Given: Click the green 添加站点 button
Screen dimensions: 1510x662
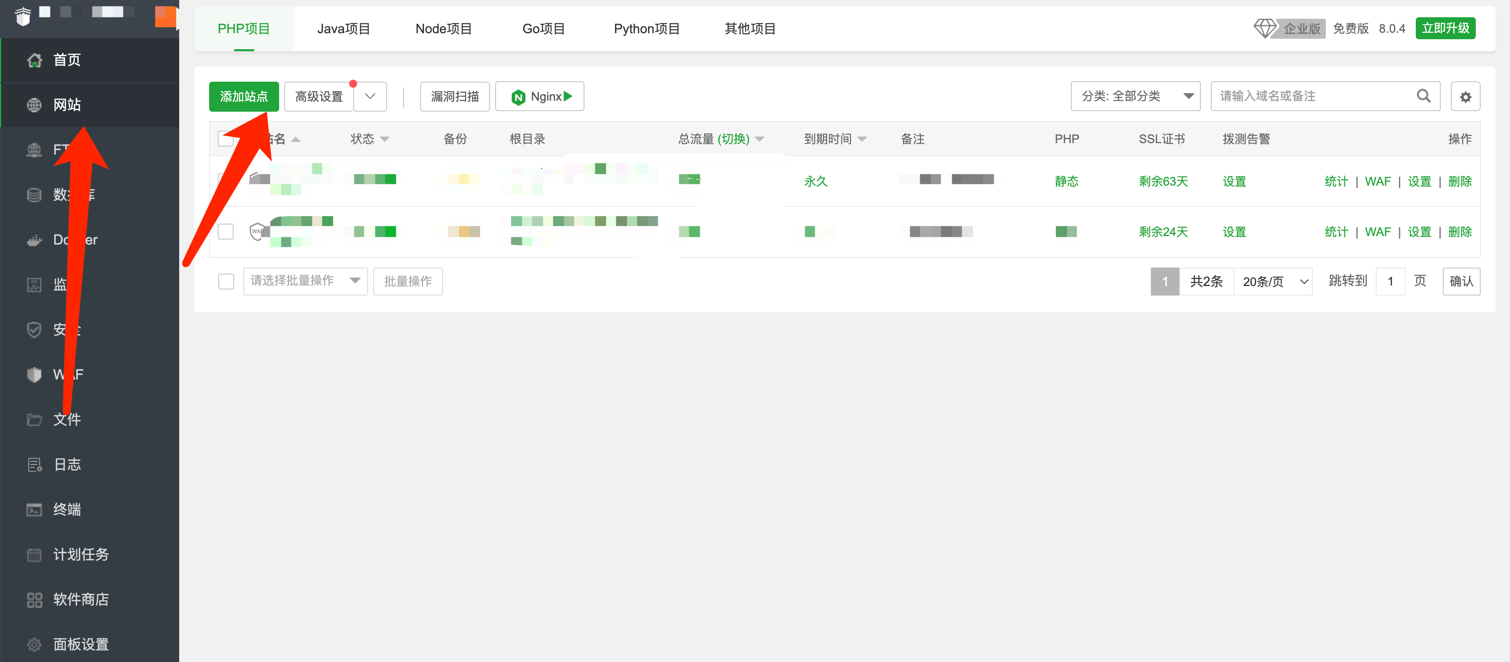Looking at the screenshot, I should coord(244,96).
